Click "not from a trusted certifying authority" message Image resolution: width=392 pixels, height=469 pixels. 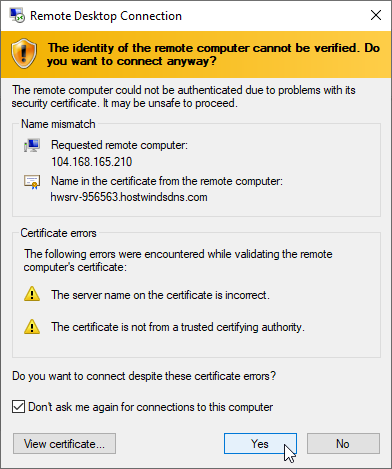[x=178, y=327]
